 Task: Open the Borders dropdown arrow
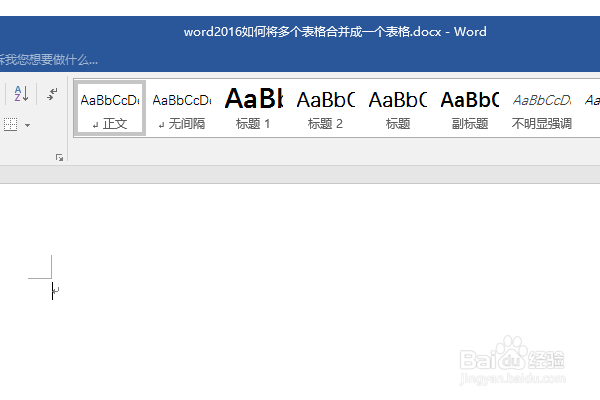coord(27,125)
